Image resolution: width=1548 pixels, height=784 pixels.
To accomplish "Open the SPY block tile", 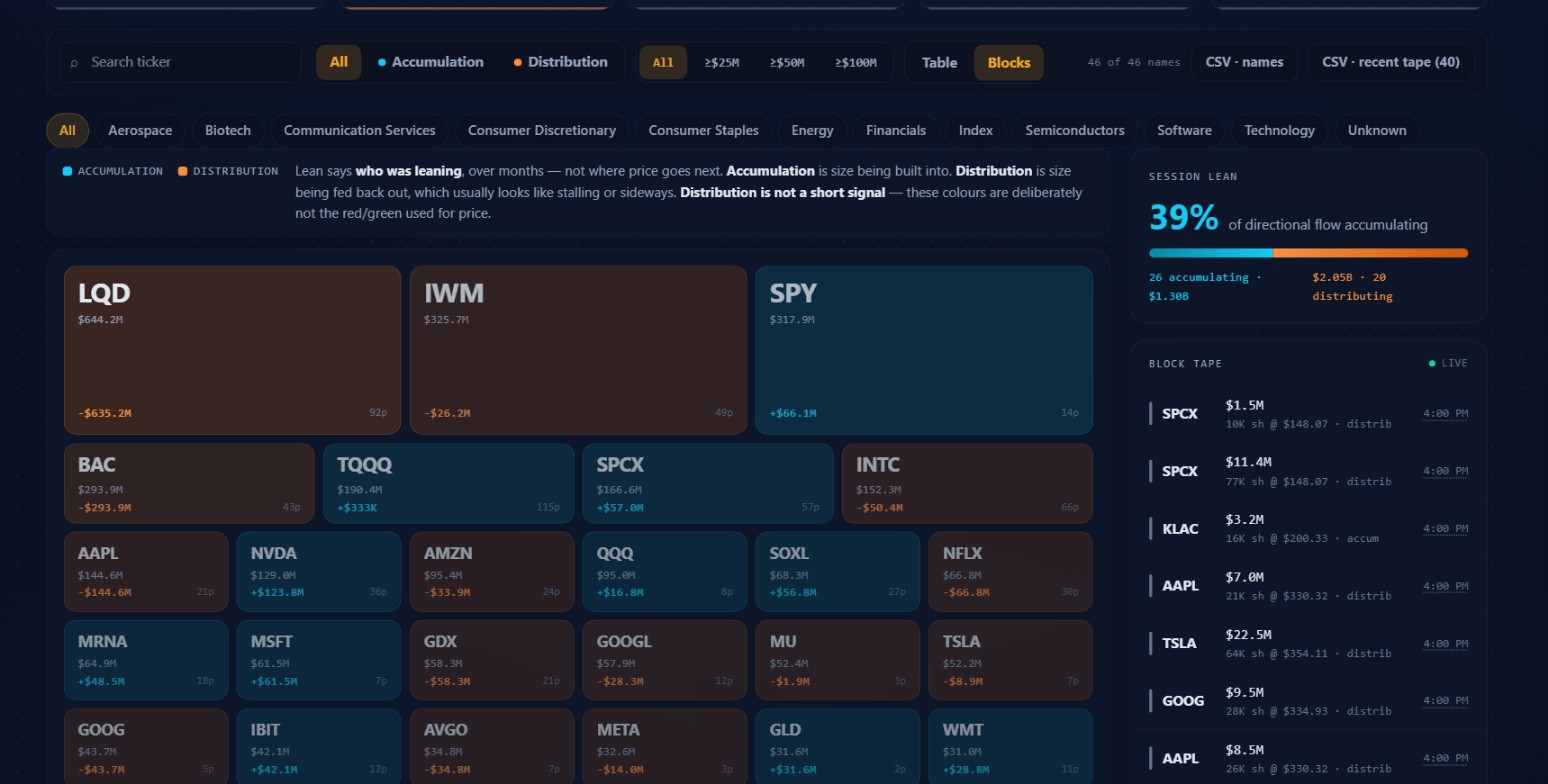I will (924, 350).
